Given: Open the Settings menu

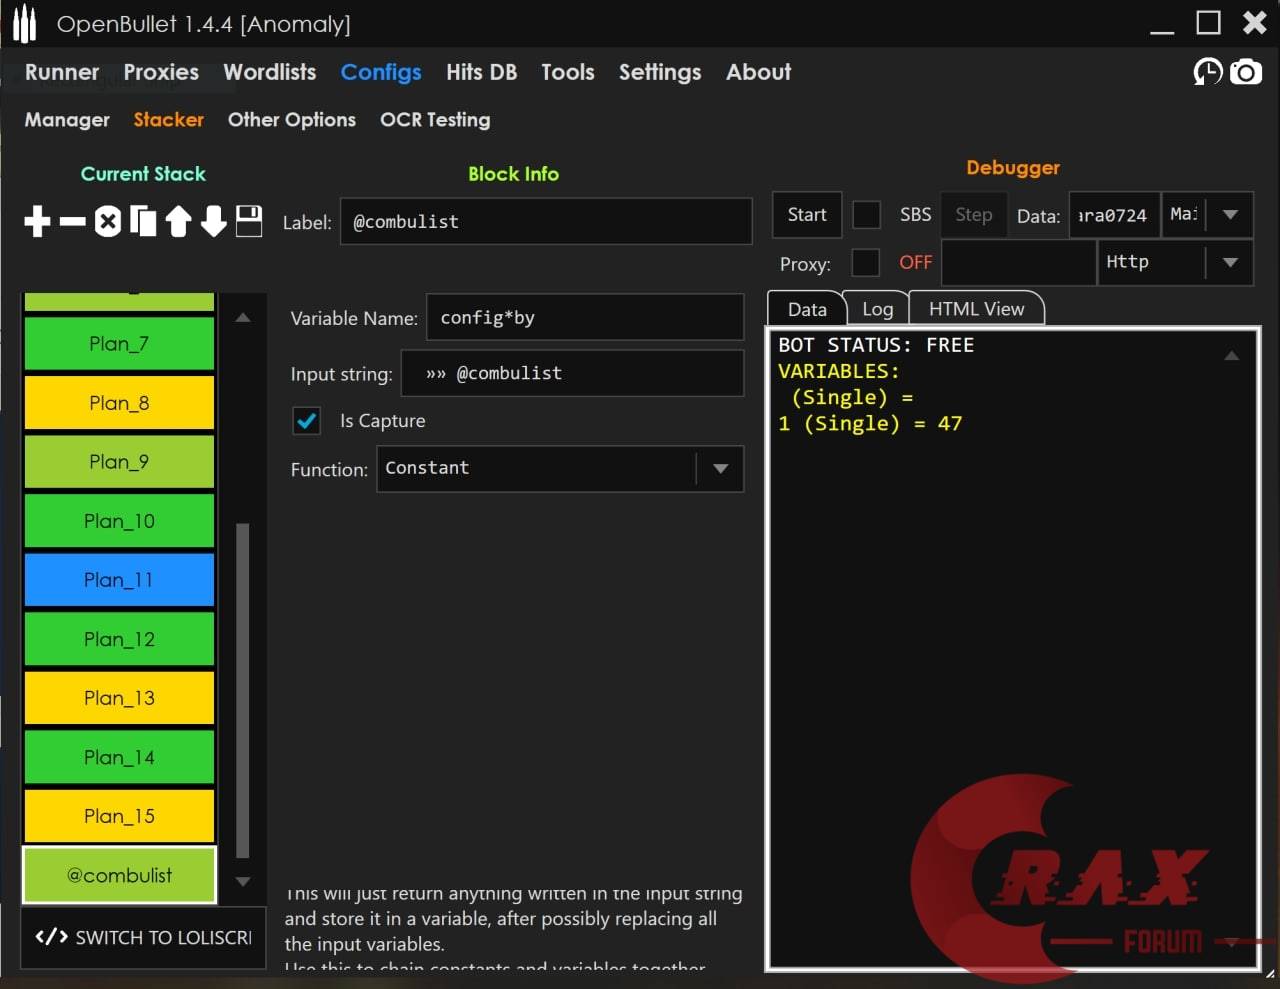Looking at the screenshot, I should (660, 72).
